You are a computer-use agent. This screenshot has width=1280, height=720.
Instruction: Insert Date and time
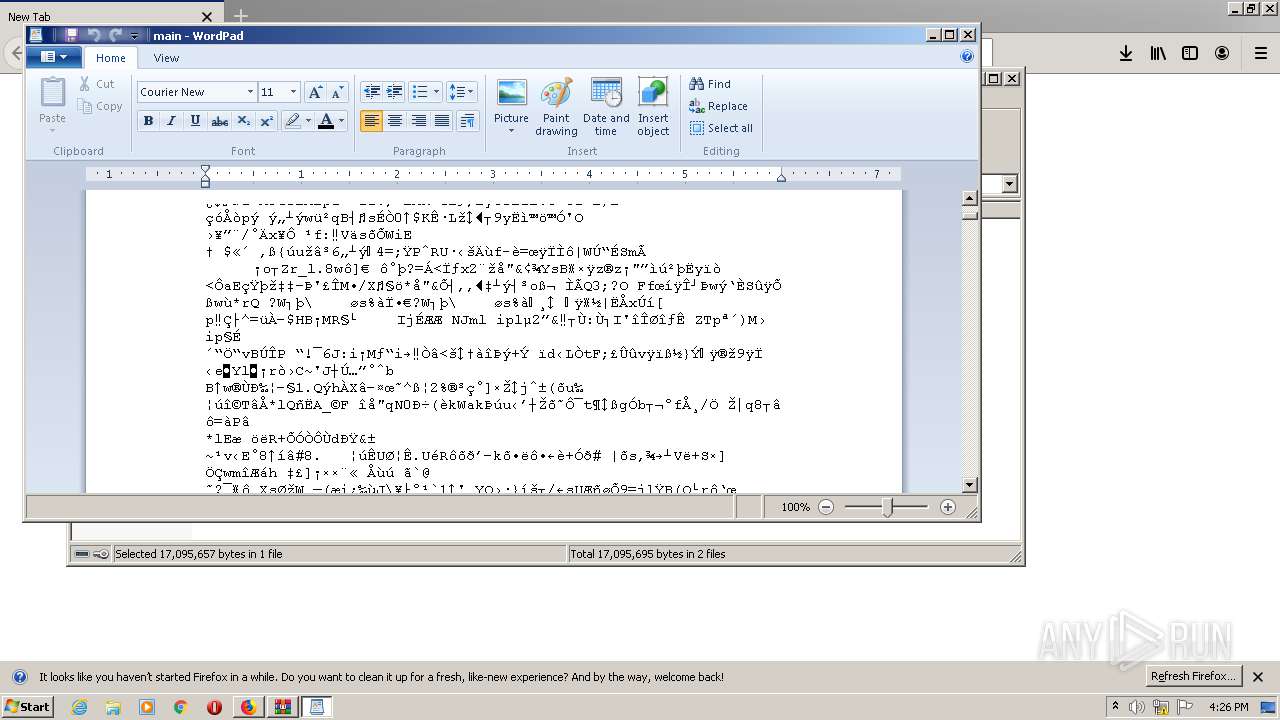606,106
